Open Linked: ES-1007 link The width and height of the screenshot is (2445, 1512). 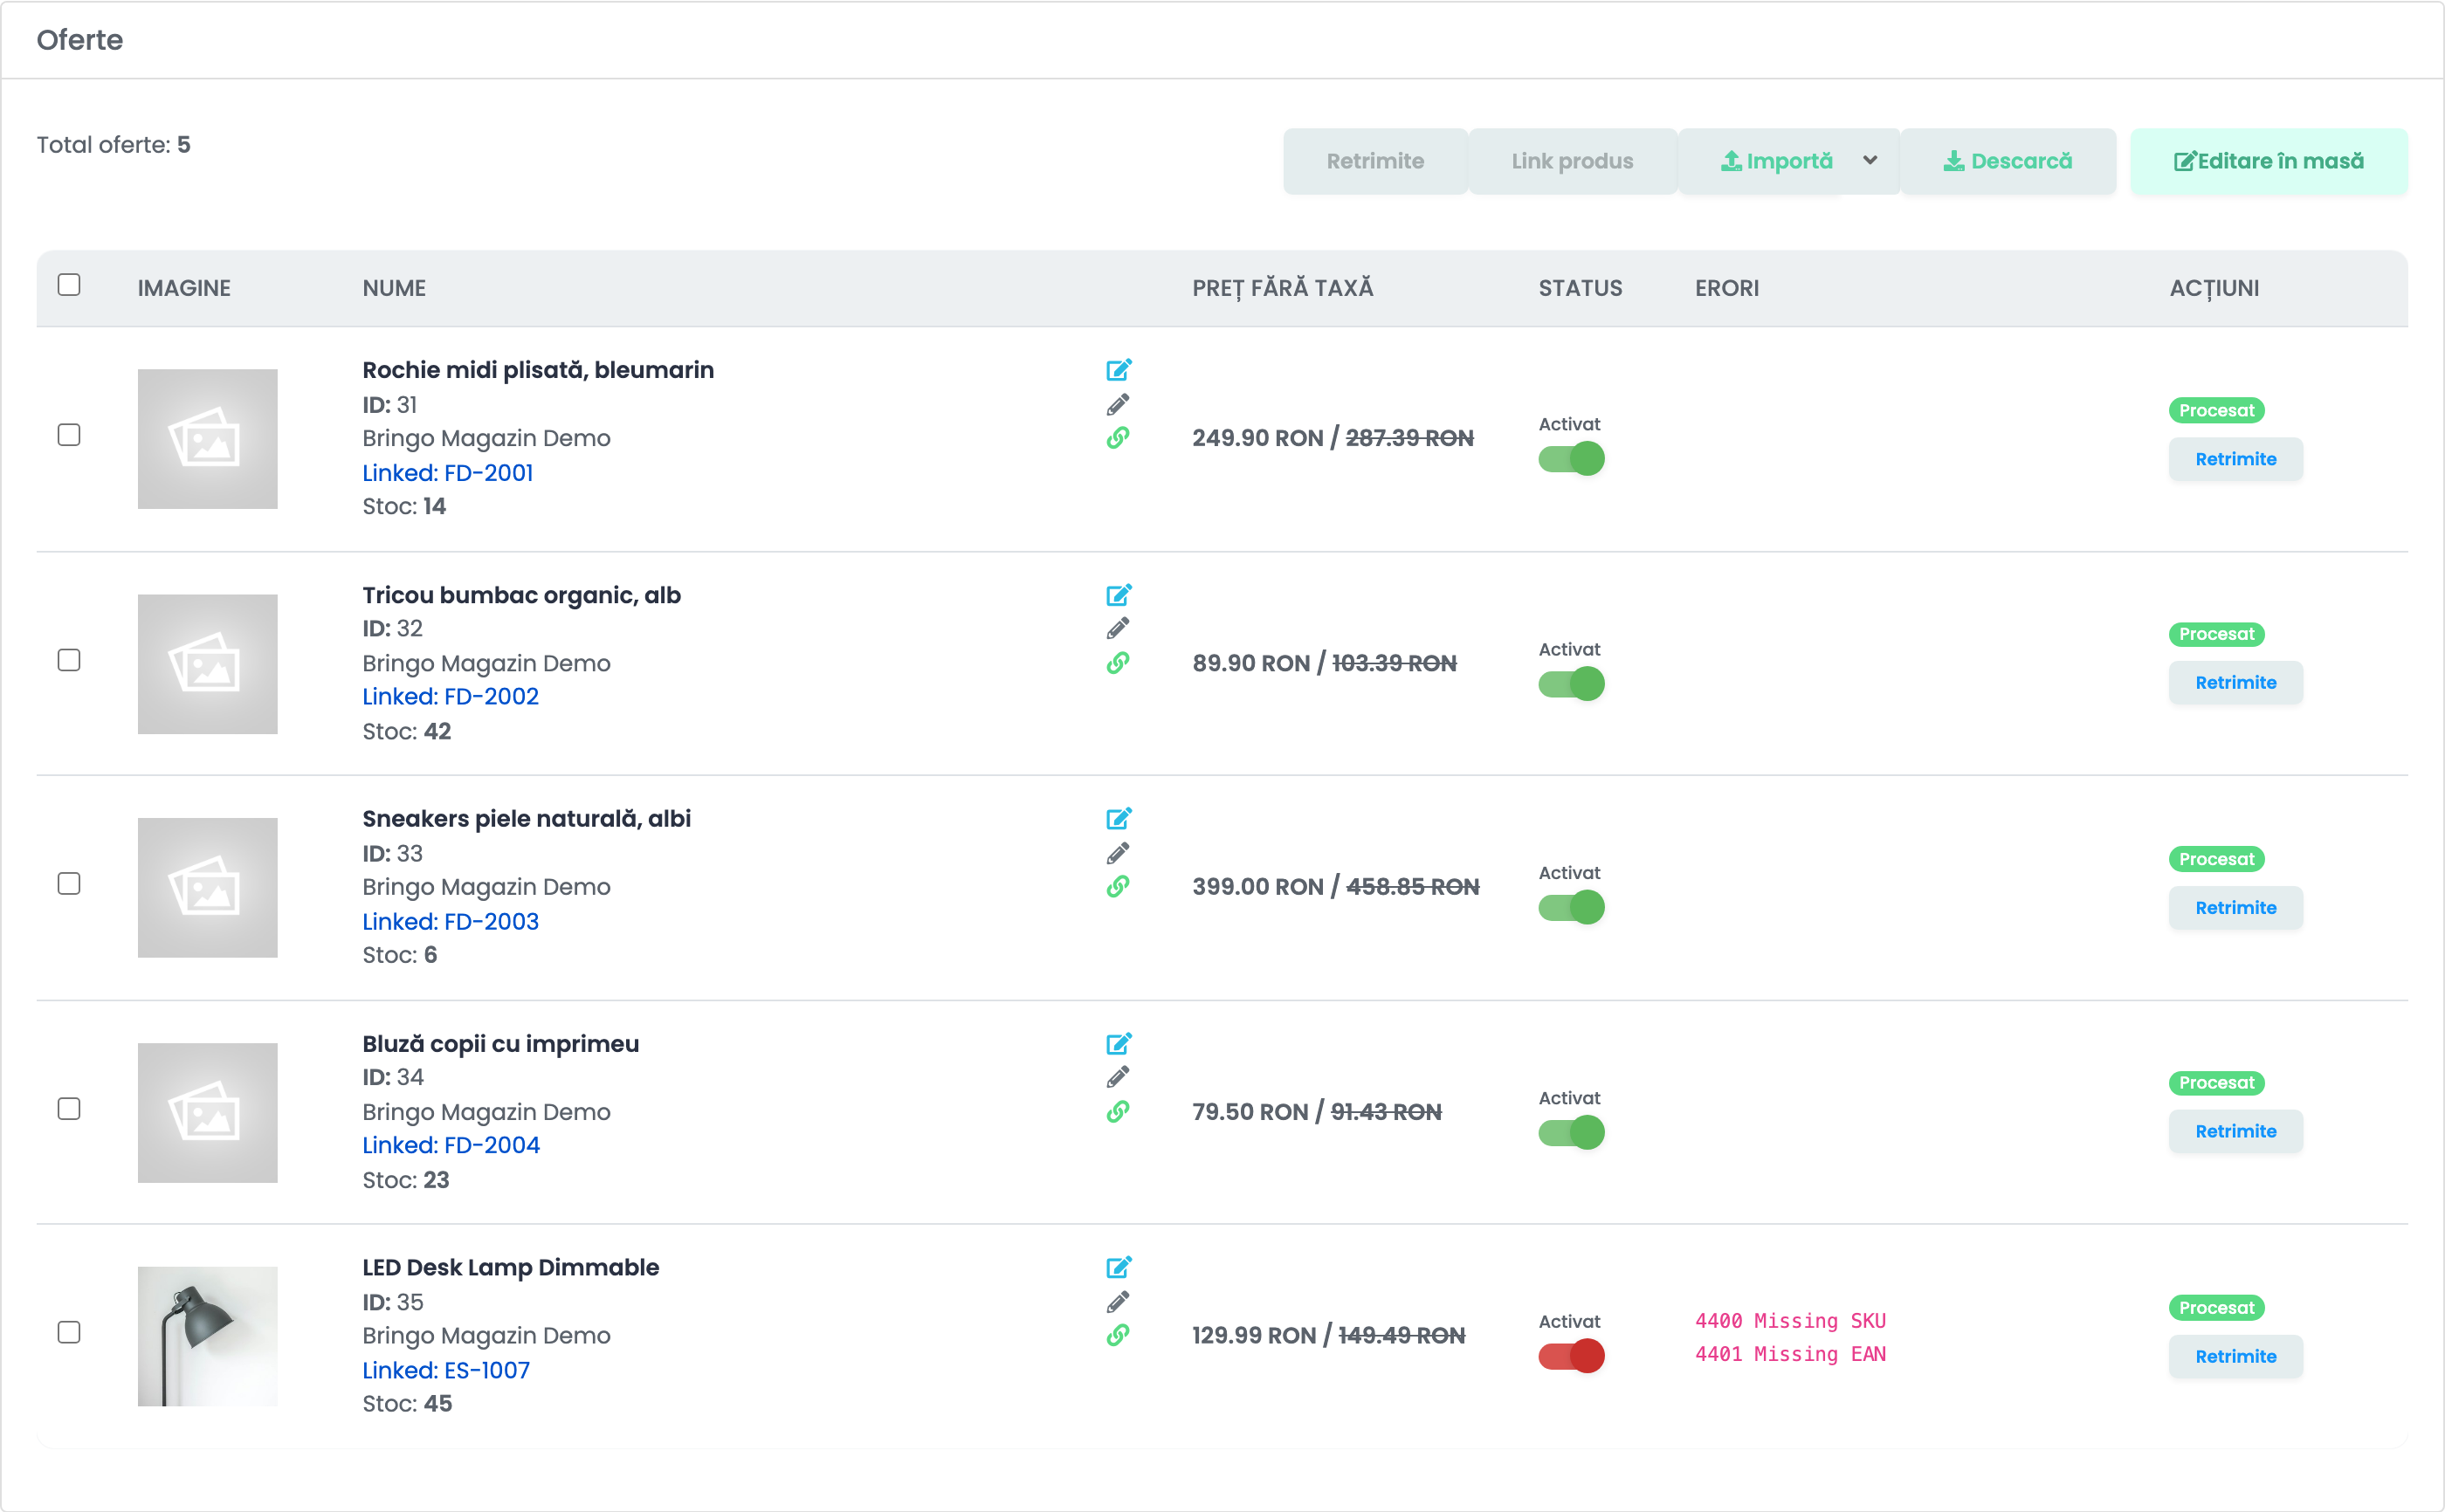(x=446, y=1370)
